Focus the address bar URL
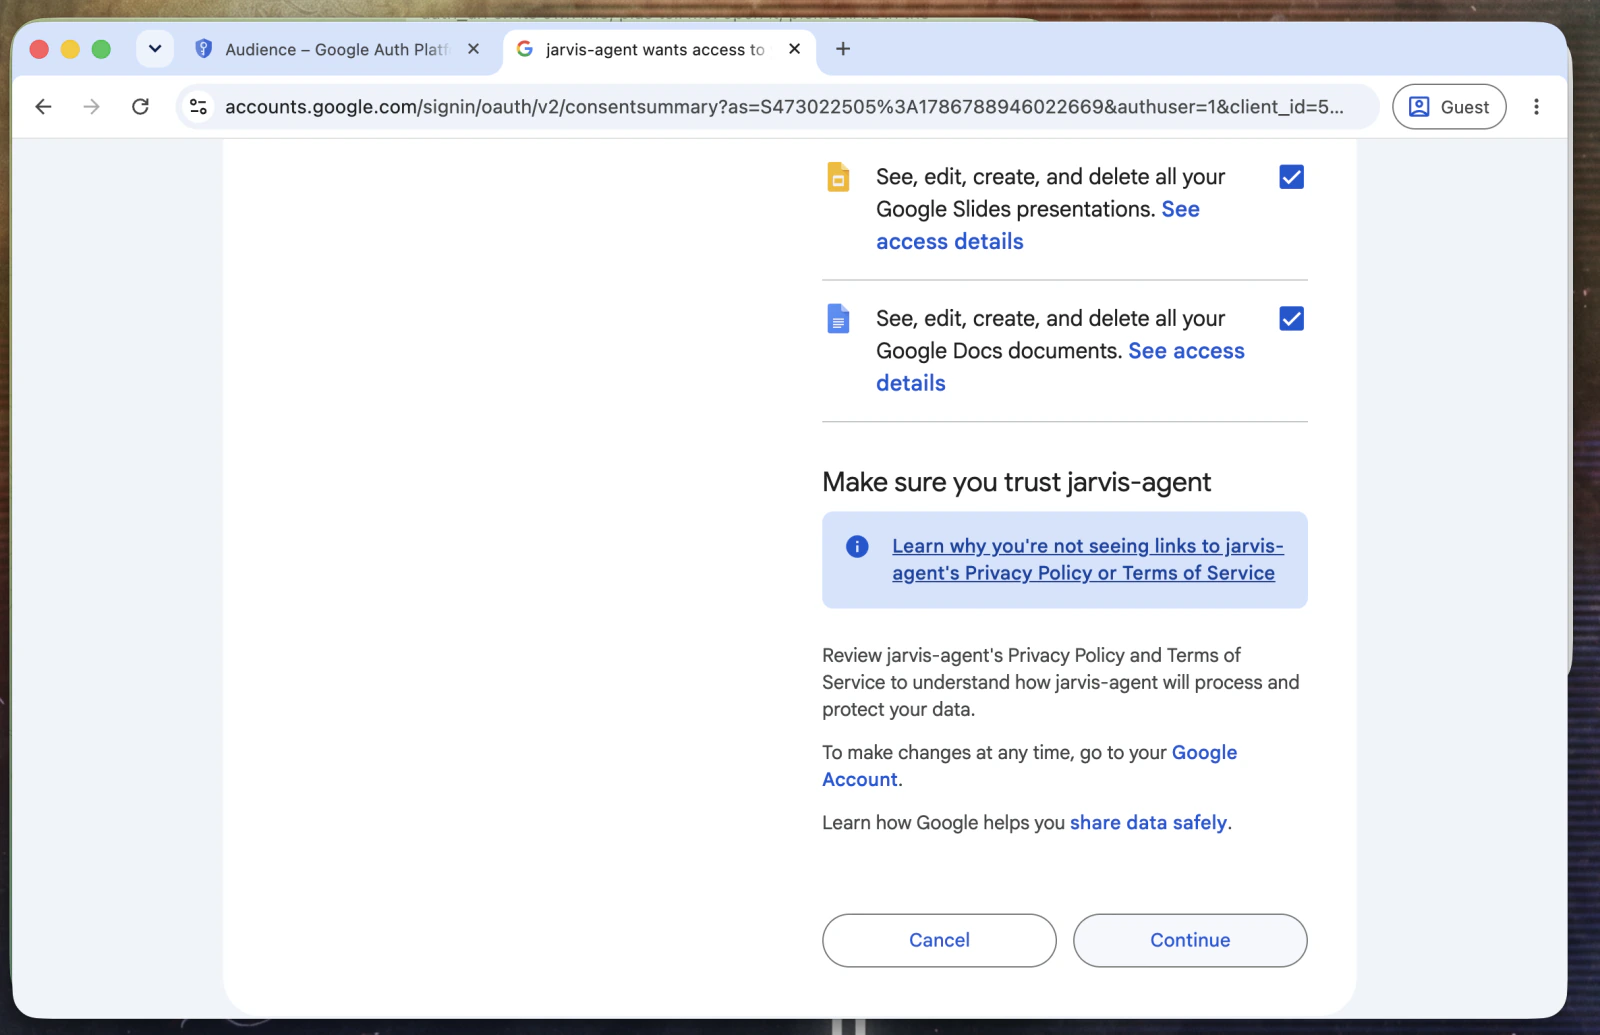The width and height of the screenshot is (1600, 1035). pyautogui.click(x=784, y=107)
